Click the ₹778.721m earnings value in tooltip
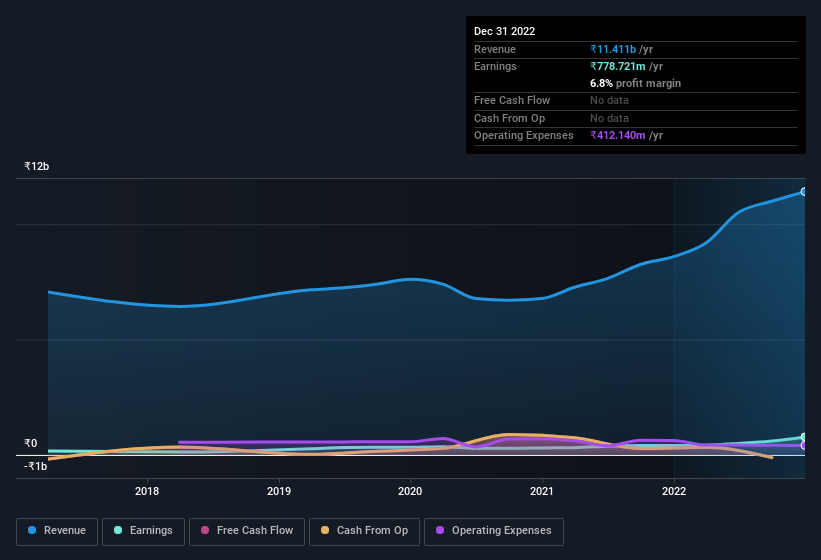This screenshot has width=821, height=560. (x=617, y=66)
